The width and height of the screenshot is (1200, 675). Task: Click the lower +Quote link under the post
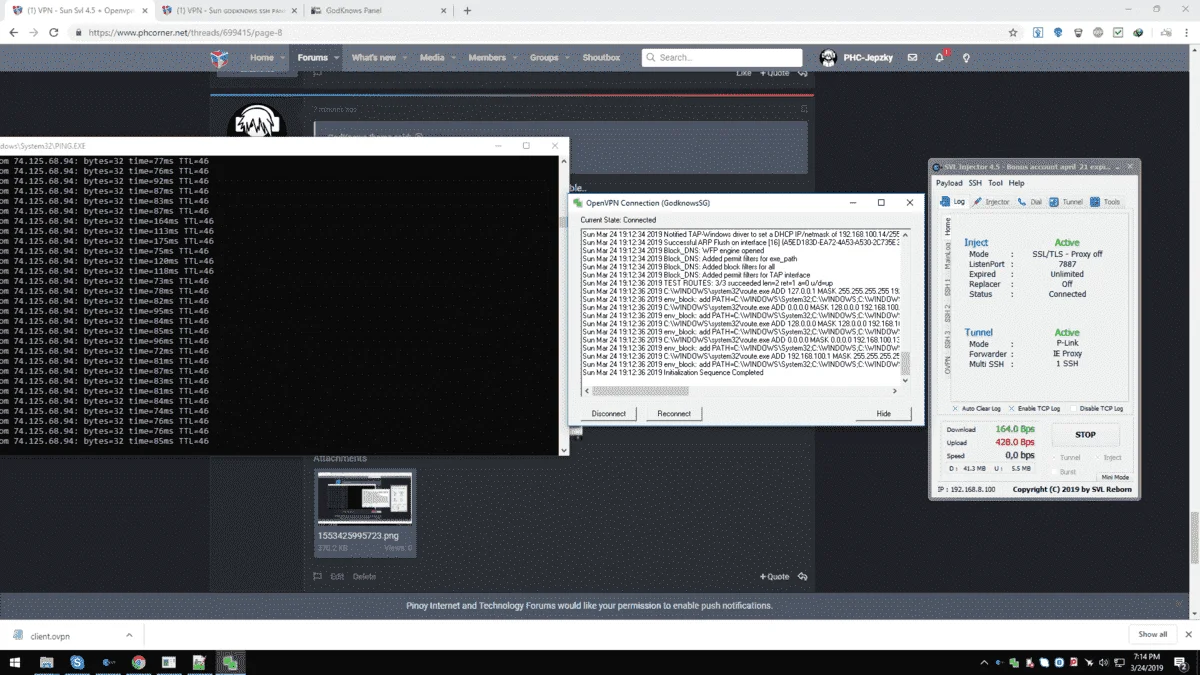tap(775, 576)
